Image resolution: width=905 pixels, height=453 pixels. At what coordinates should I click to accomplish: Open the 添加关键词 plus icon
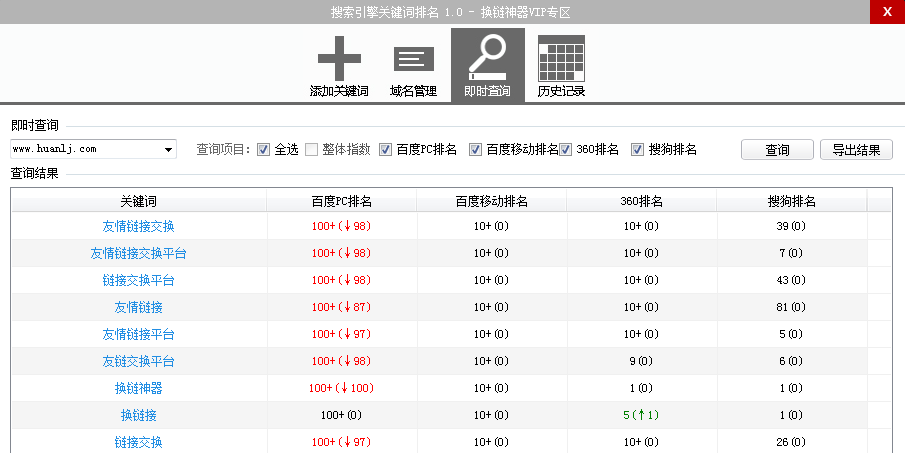coord(339,59)
